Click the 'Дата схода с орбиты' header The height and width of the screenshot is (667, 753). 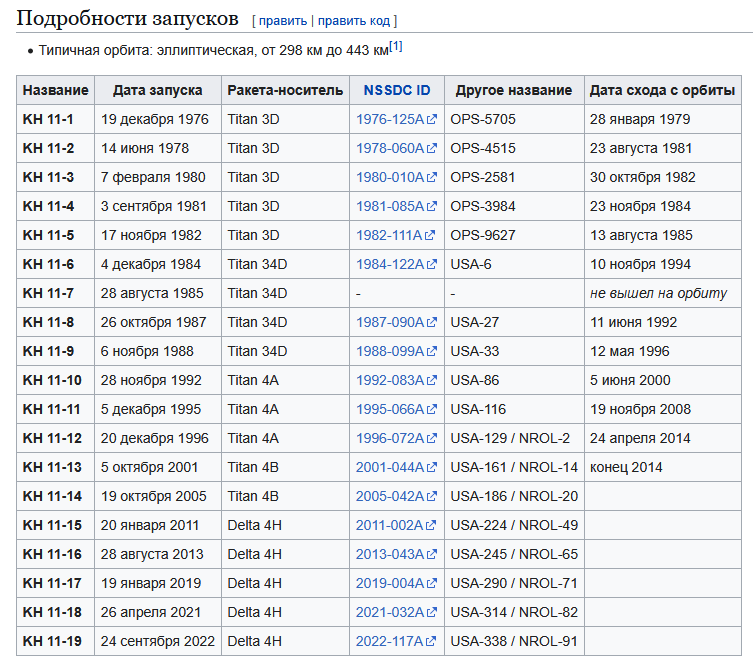click(x=663, y=90)
